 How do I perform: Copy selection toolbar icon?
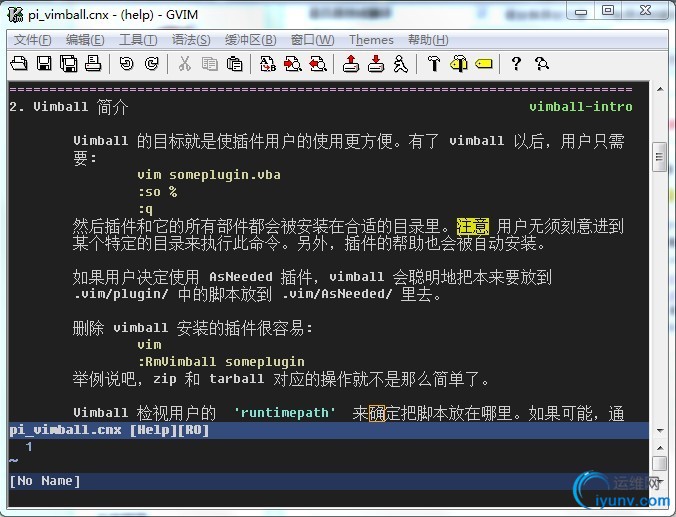coord(210,64)
